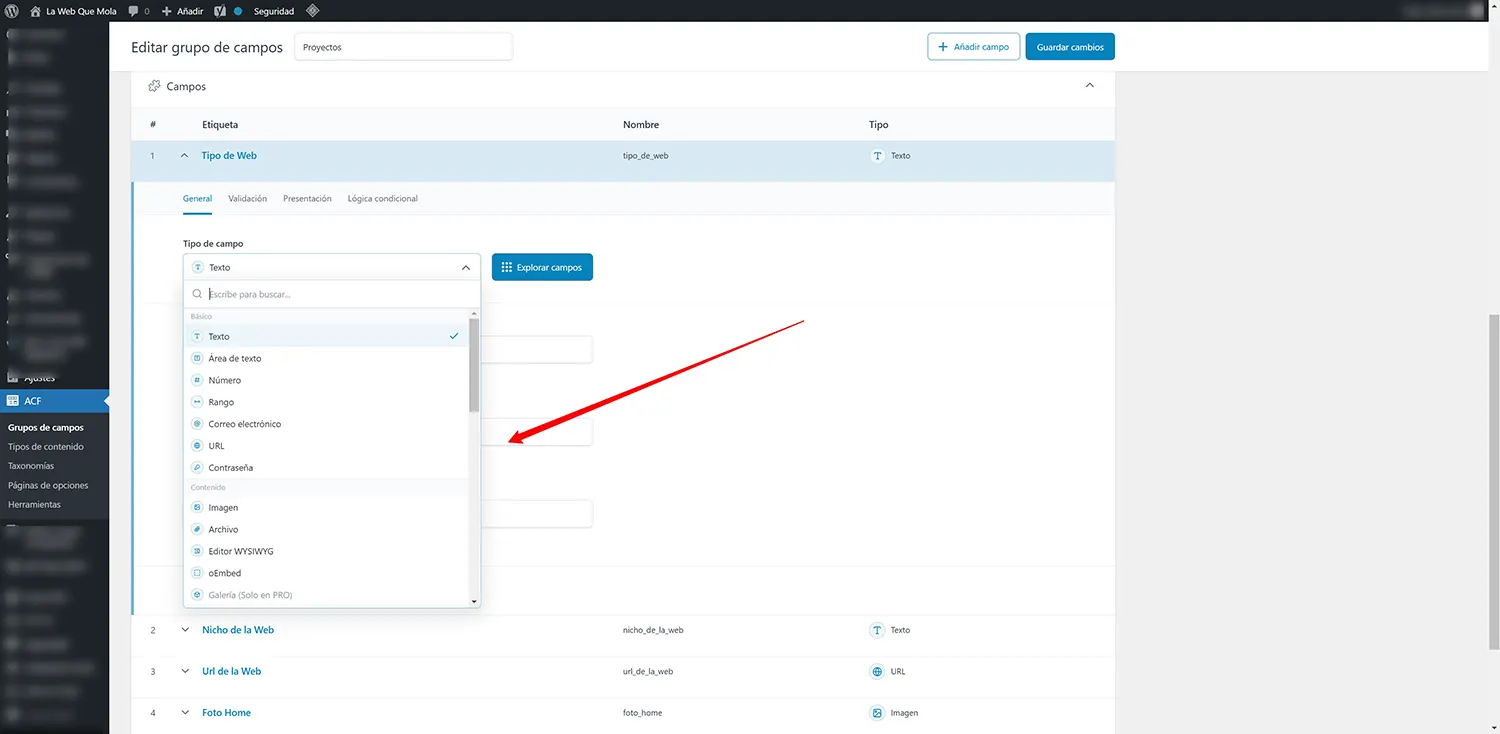
Task: Click the Campos panel puzzle icon
Action: [154, 87]
